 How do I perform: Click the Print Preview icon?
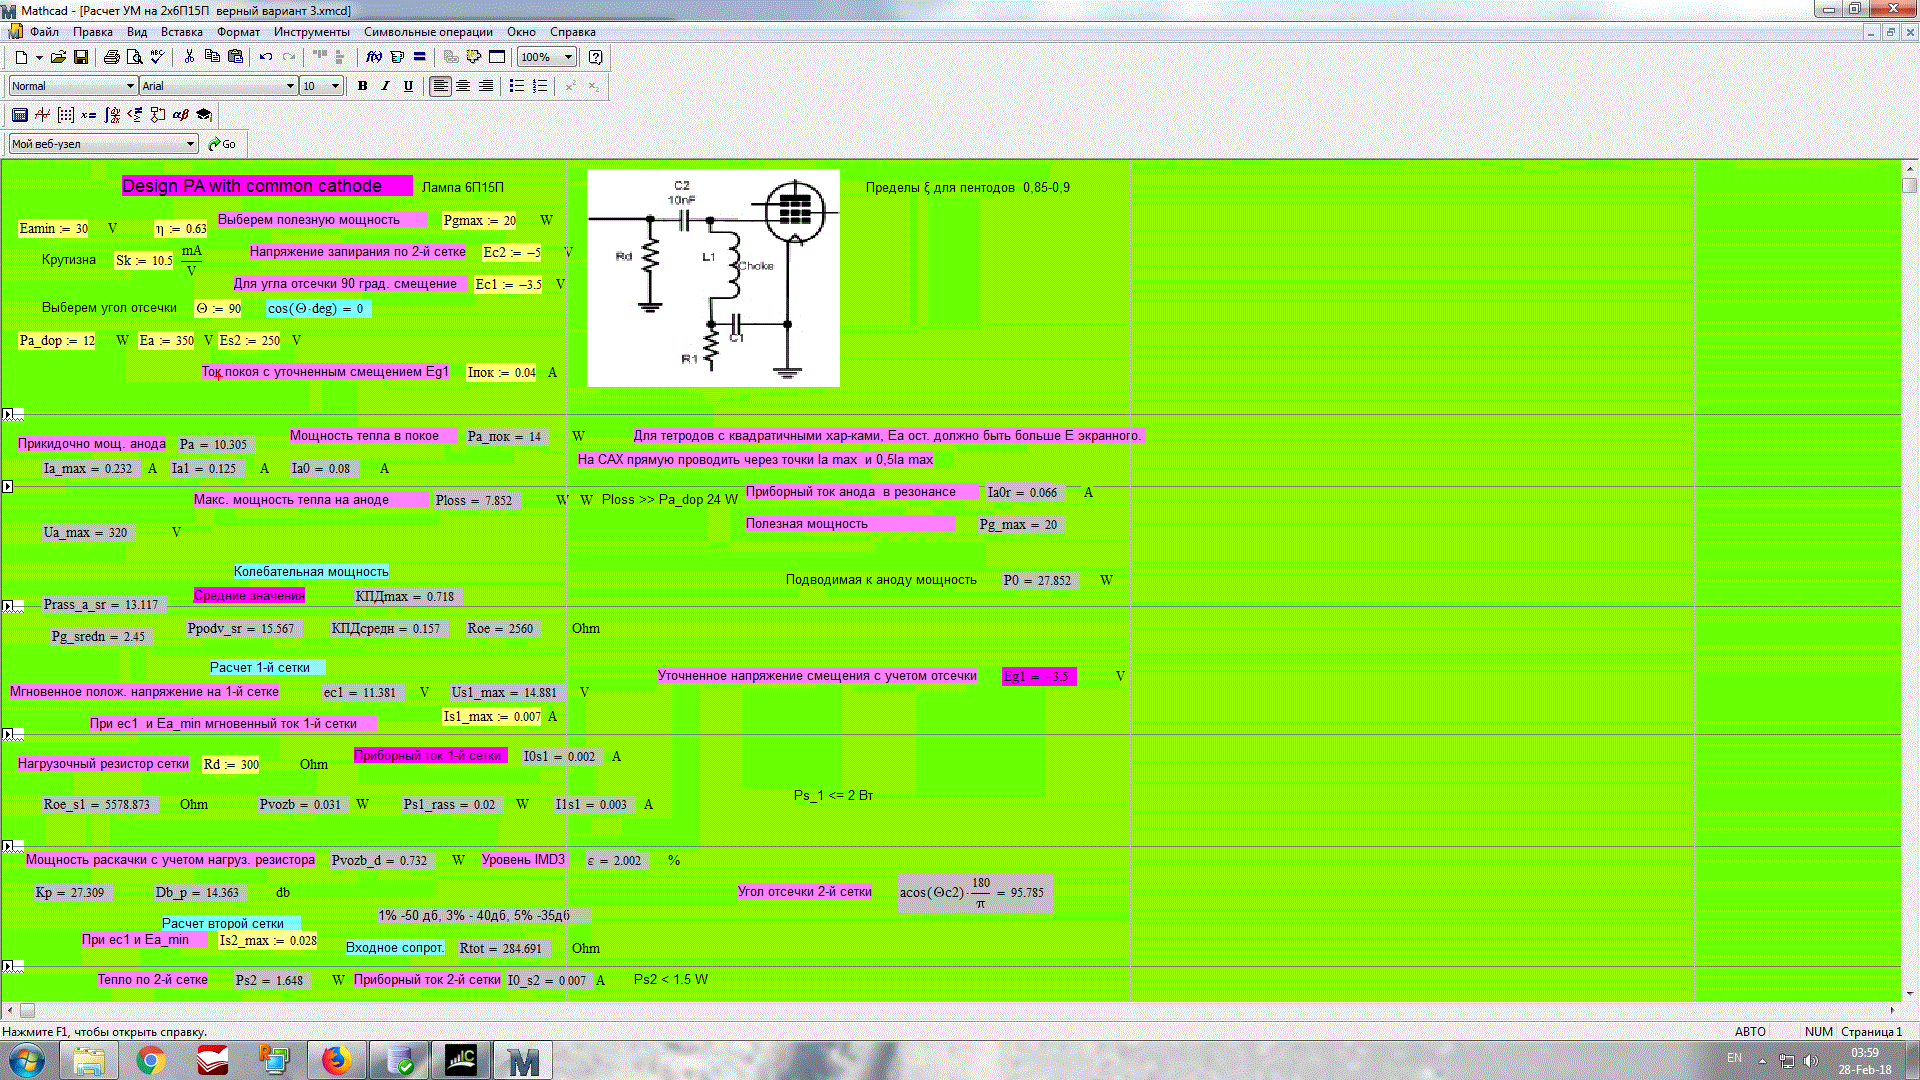coord(134,57)
